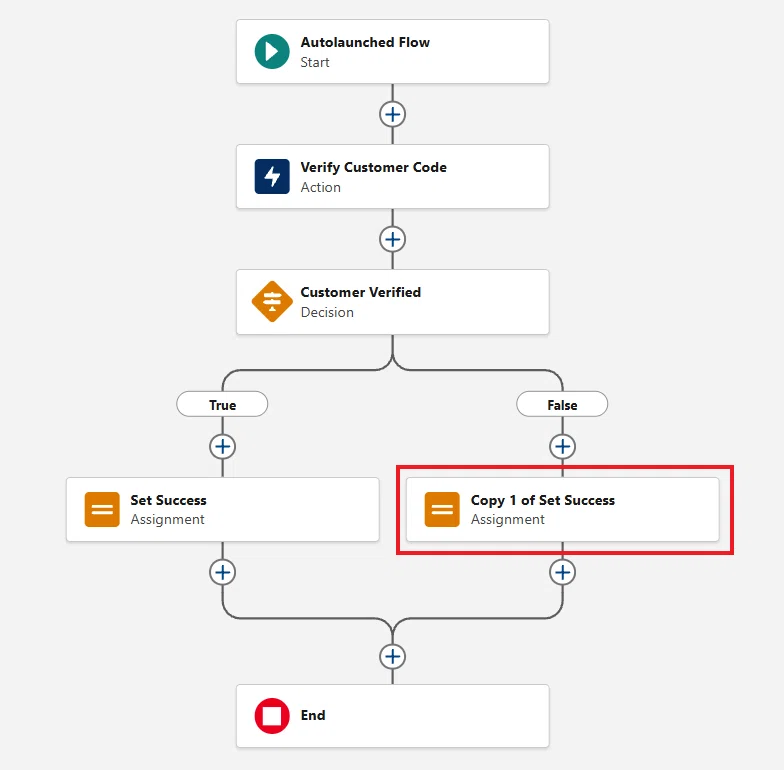Screen dimensions: 784x770
Task: Open the Verify Customer Code action card
Action: point(392,176)
